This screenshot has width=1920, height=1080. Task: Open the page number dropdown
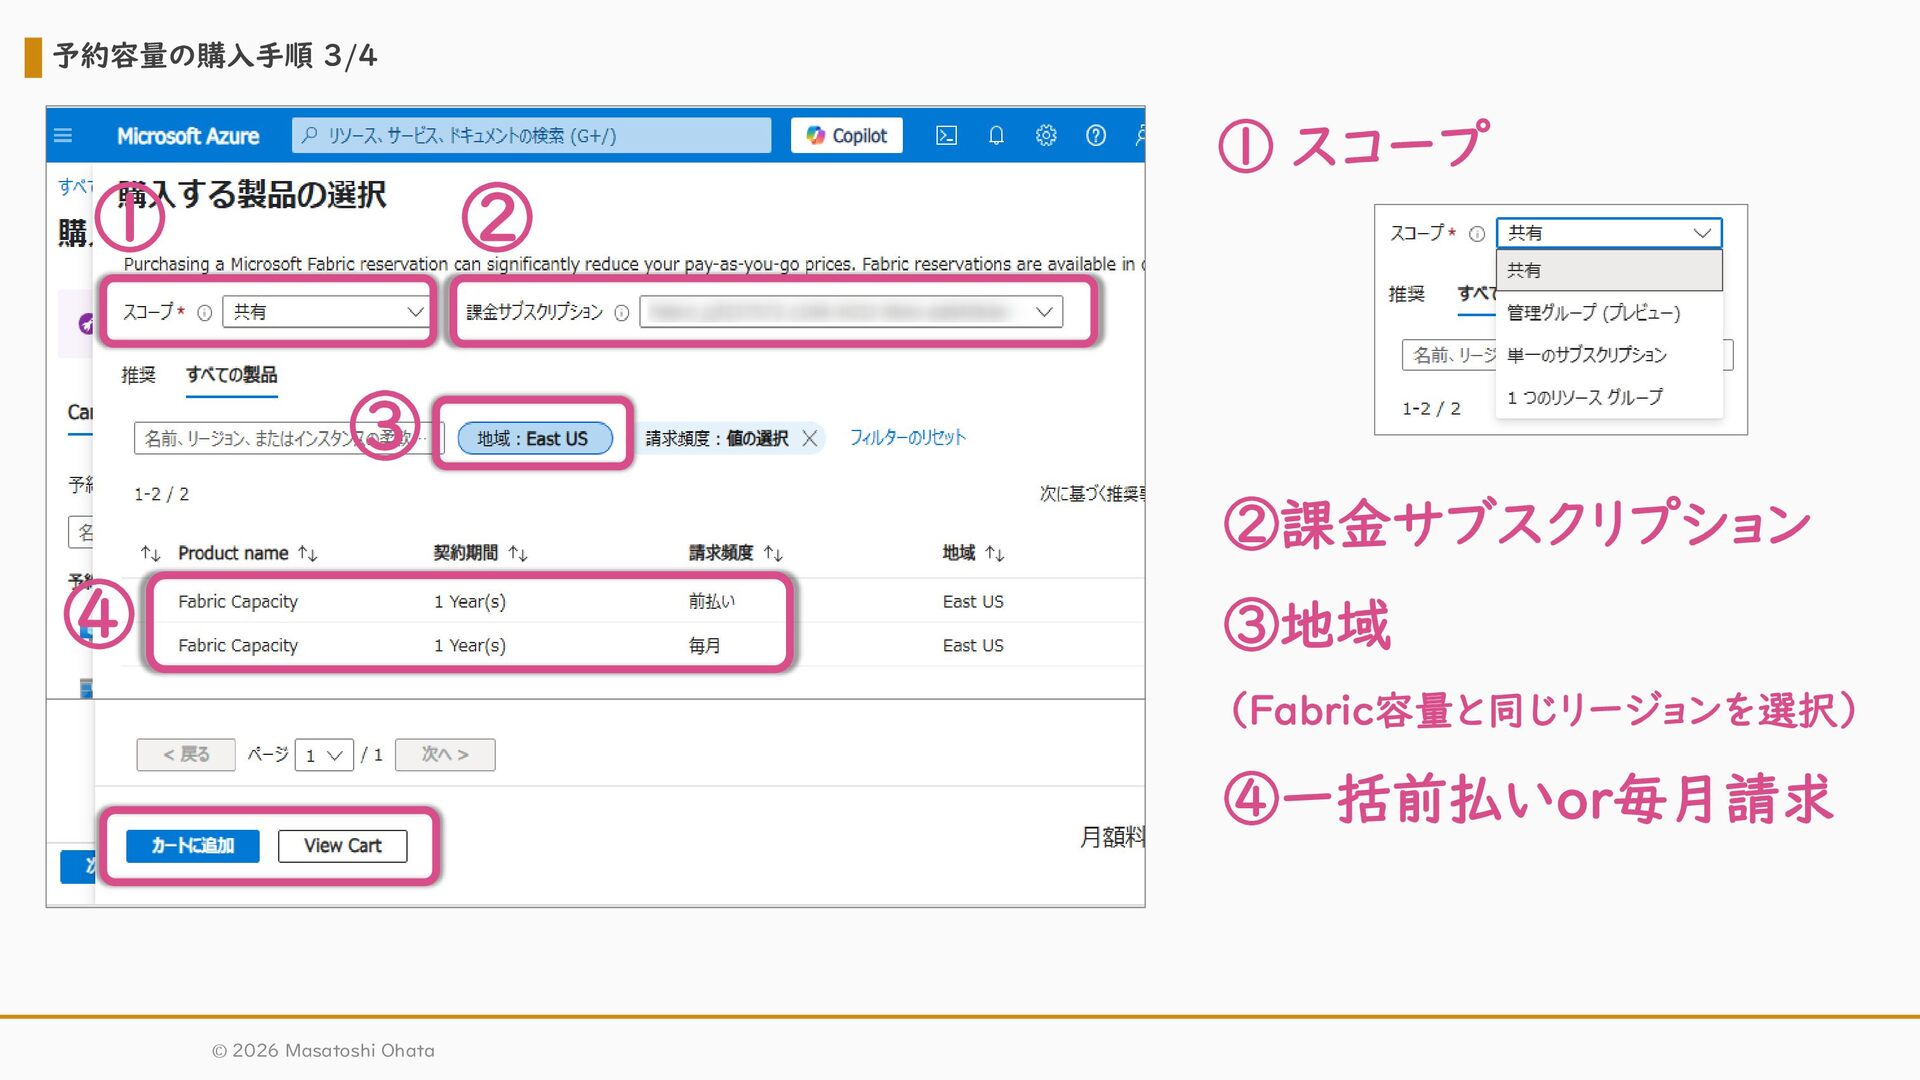click(324, 755)
